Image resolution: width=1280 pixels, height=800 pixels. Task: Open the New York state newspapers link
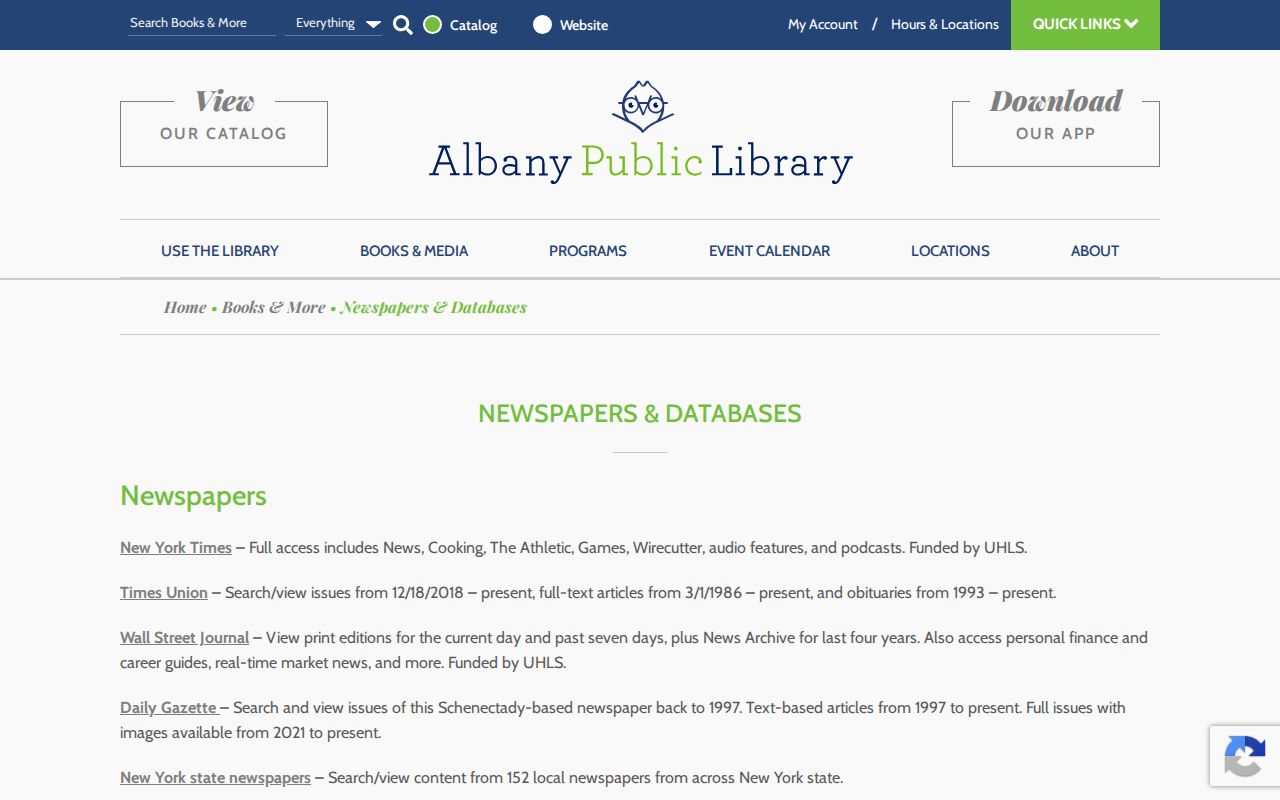coord(215,778)
